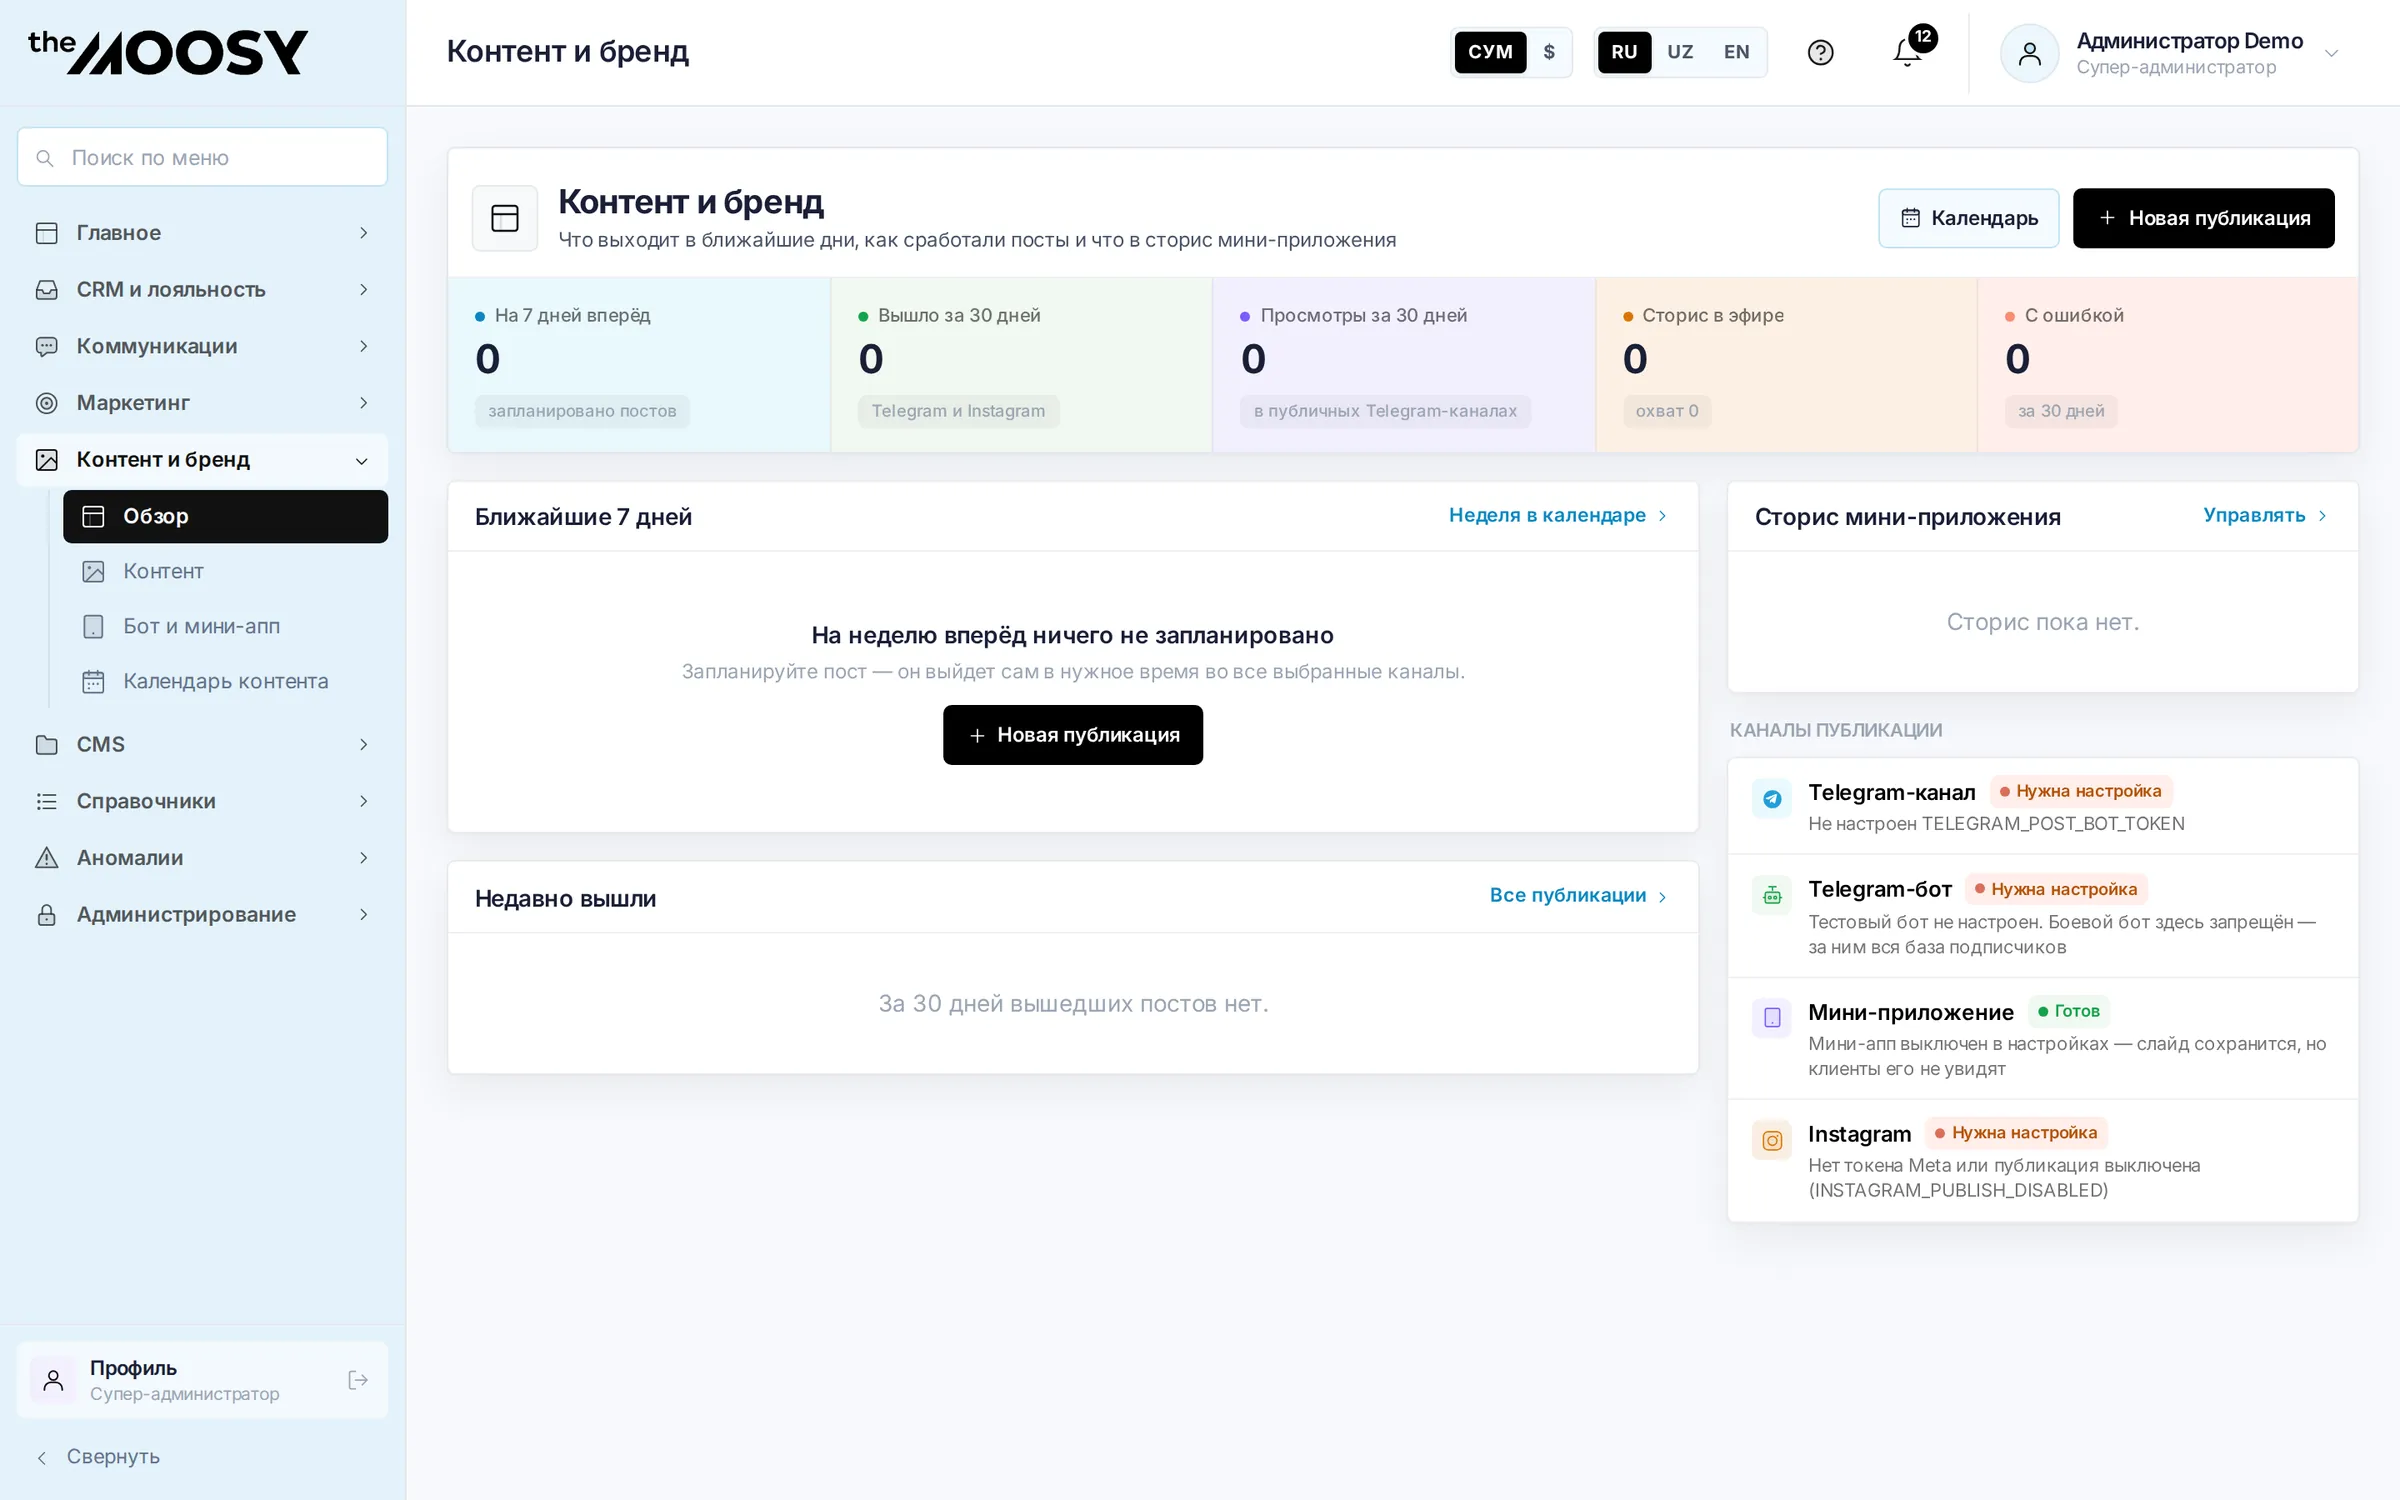Click the administrator avatar icon in header
This screenshot has width=2400, height=1500.
pyautogui.click(x=2029, y=53)
